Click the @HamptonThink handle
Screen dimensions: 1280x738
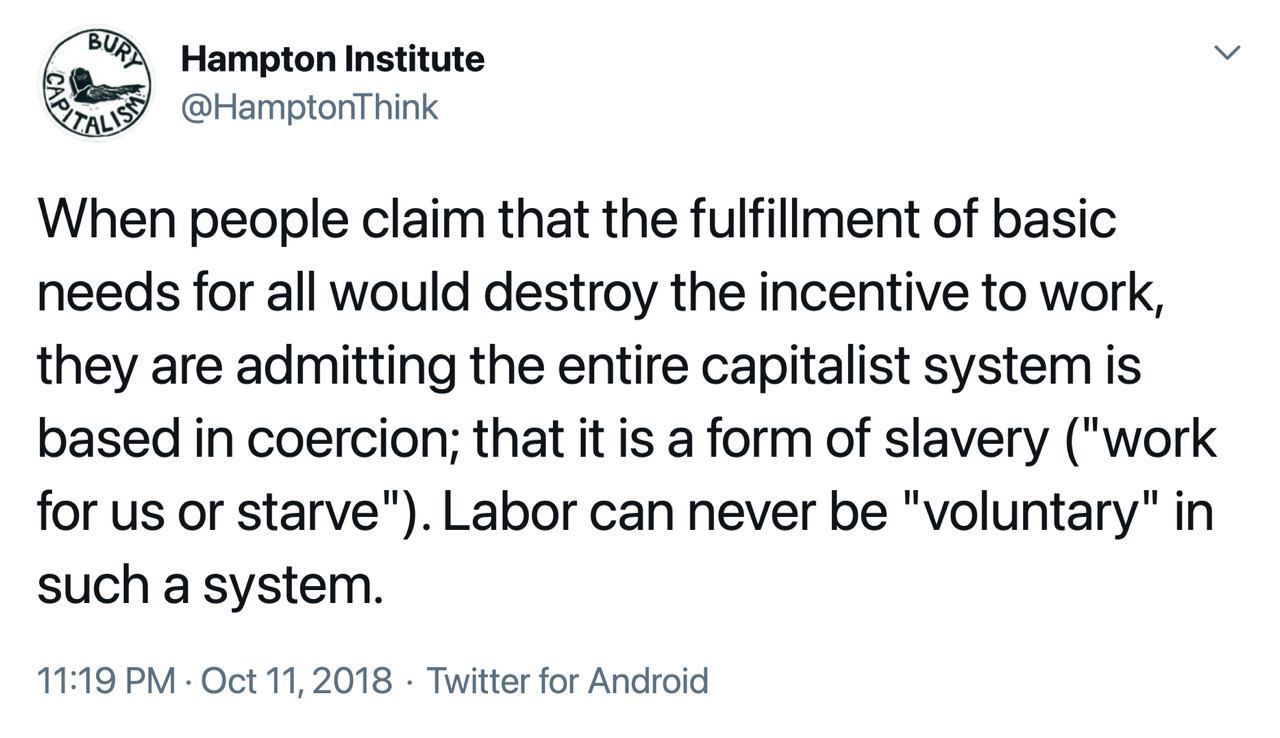pos(309,107)
